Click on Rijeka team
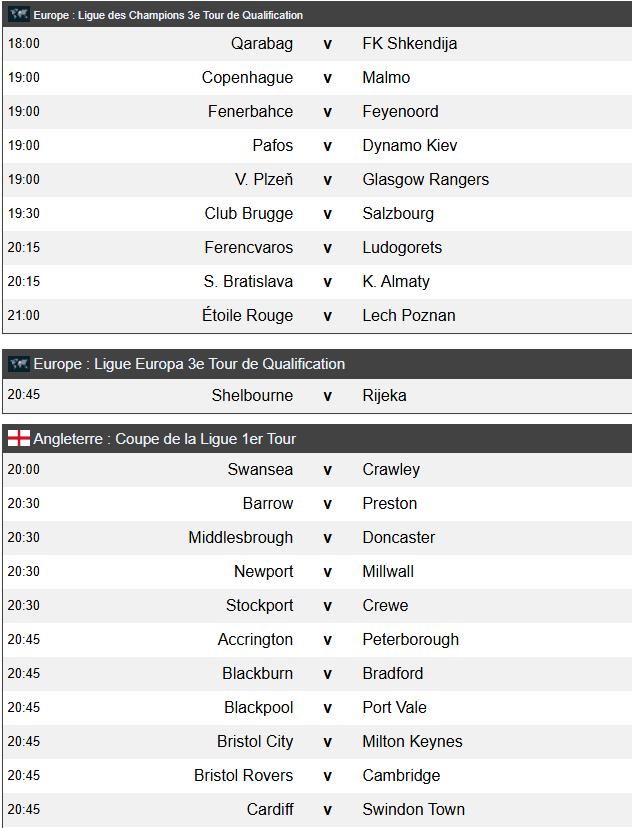This screenshot has height=828, width=632. point(383,396)
